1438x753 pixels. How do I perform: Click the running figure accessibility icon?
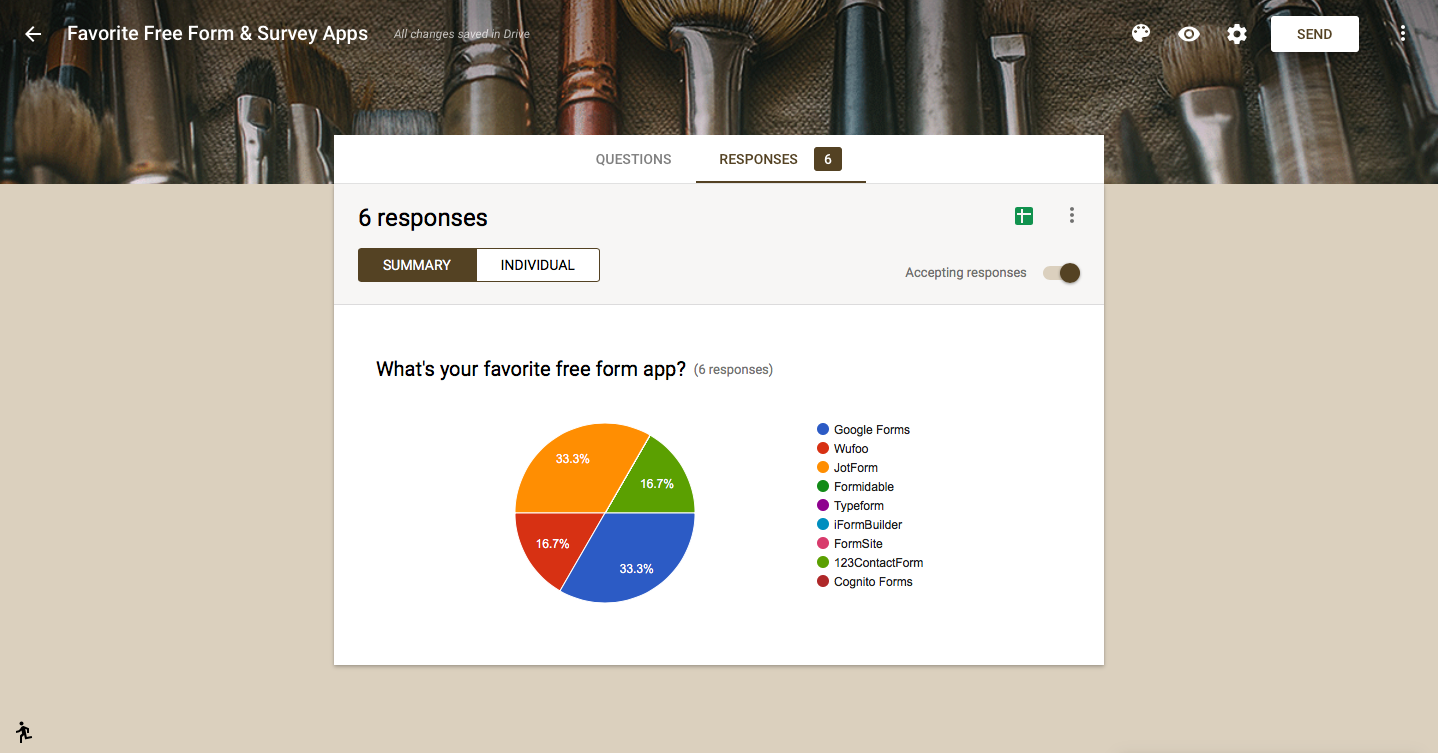24,731
